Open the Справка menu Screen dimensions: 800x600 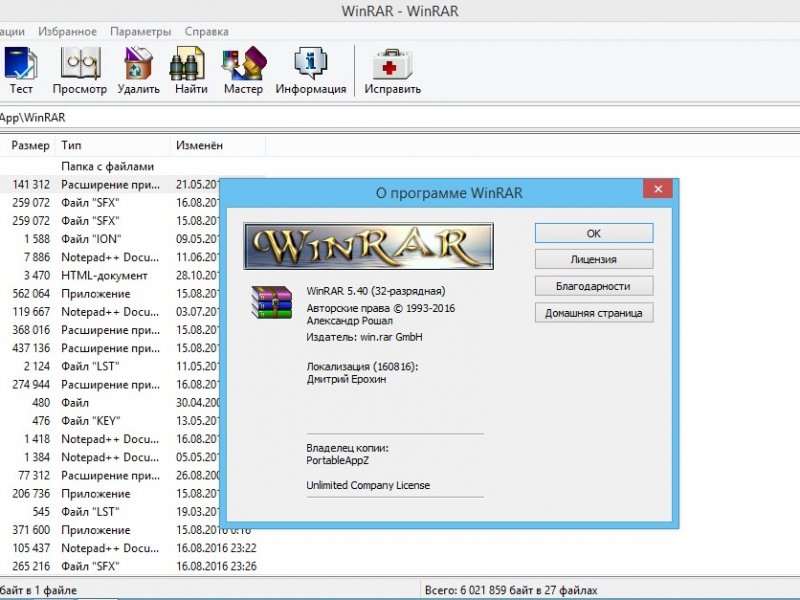tap(207, 32)
